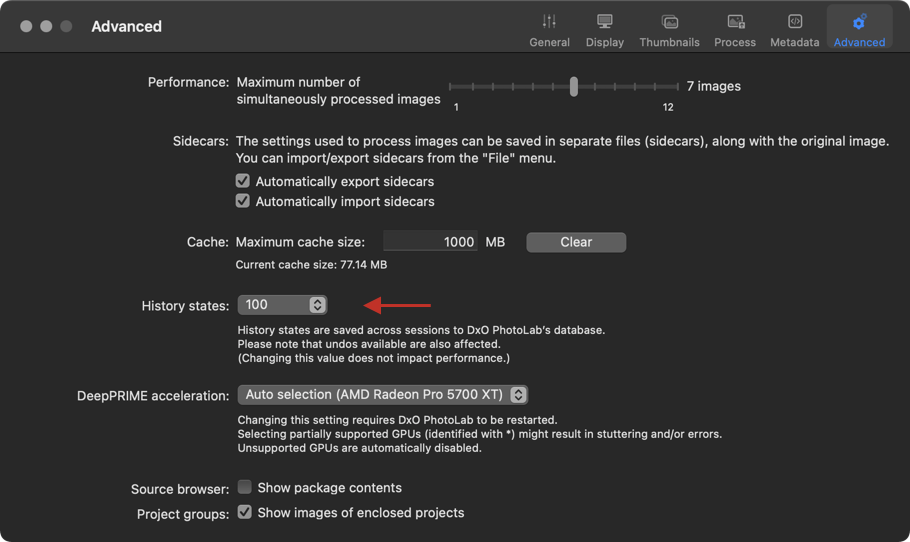The width and height of the screenshot is (910, 542).
Task: Open the Metadata preferences icon
Action: pos(795,21)
